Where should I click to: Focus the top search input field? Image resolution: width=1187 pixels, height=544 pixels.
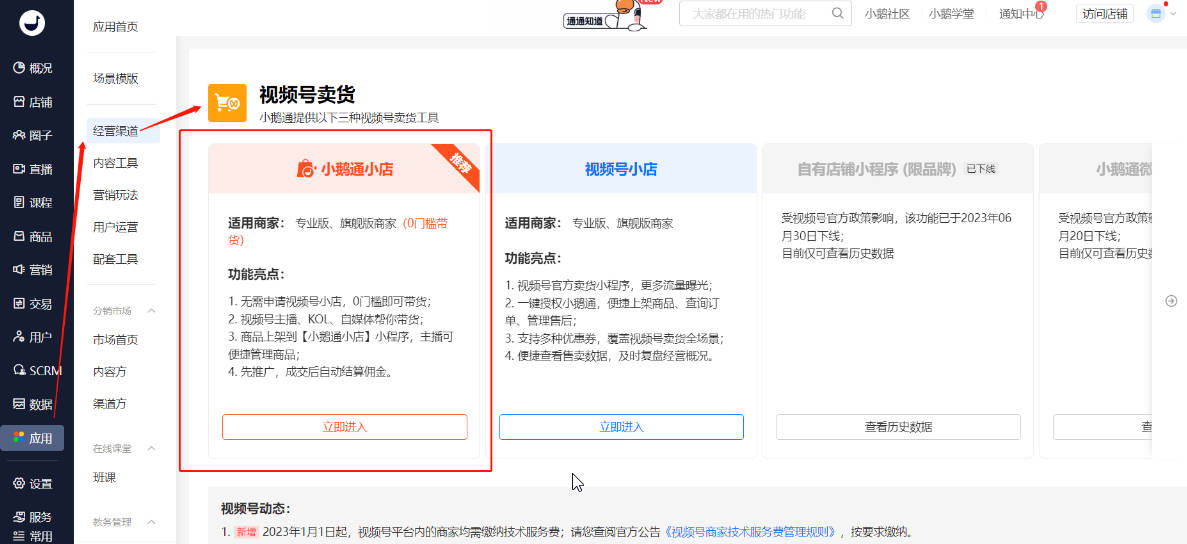click(x=766, y=14)
